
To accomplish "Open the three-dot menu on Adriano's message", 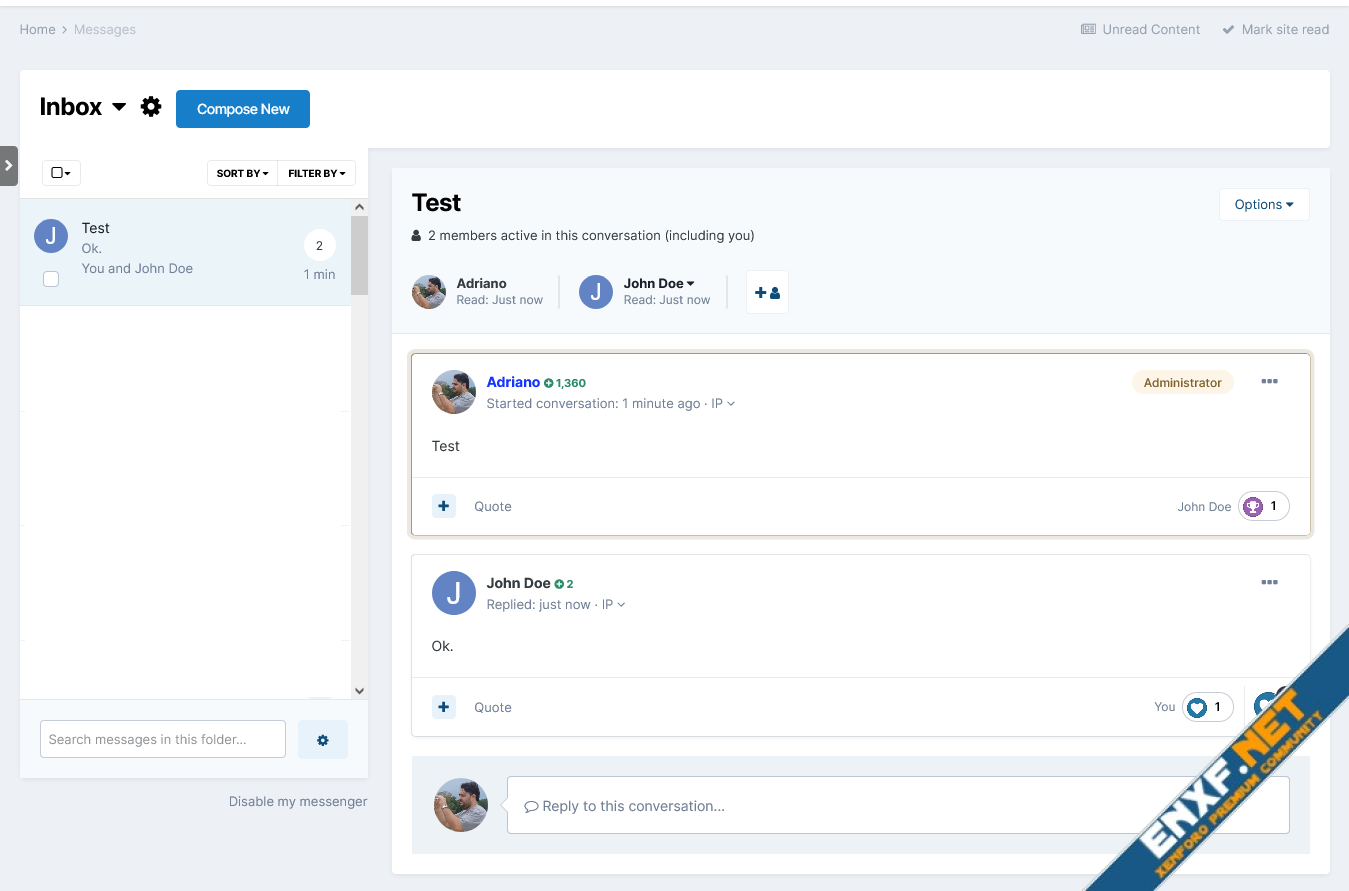I will (1269, 382).
